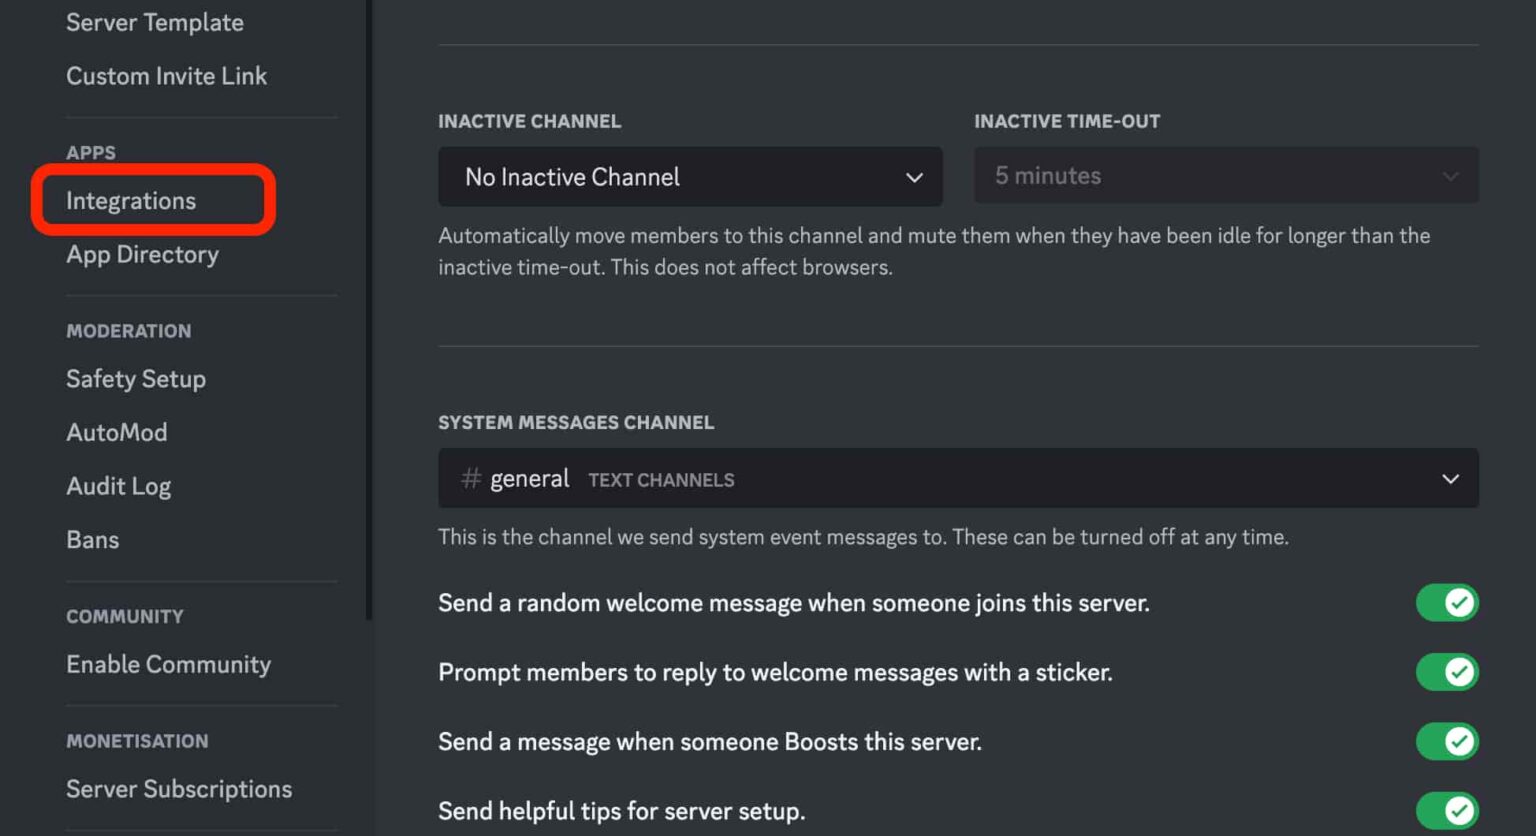Open AutoMod settings
This screenshot has height=836, width=1536.
(x=117, y=432)
